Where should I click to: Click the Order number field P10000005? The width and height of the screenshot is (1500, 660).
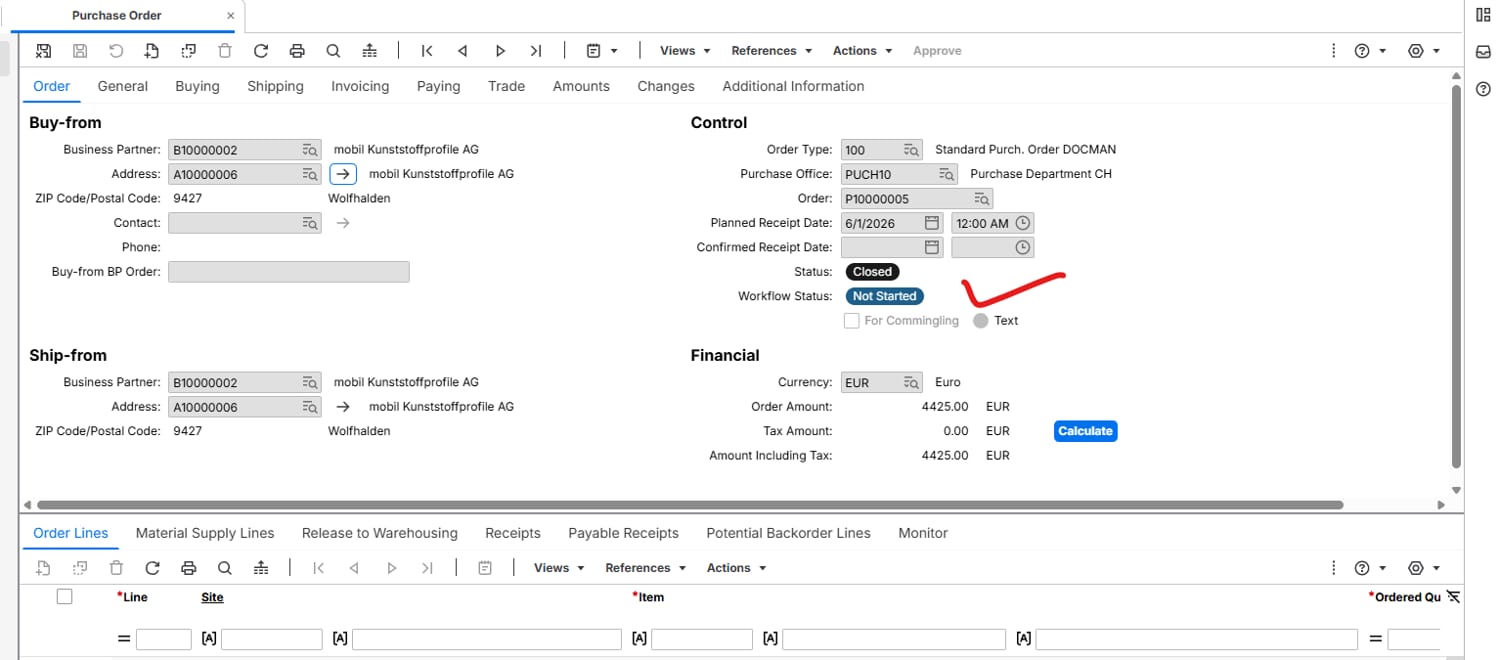pos(917,198)
